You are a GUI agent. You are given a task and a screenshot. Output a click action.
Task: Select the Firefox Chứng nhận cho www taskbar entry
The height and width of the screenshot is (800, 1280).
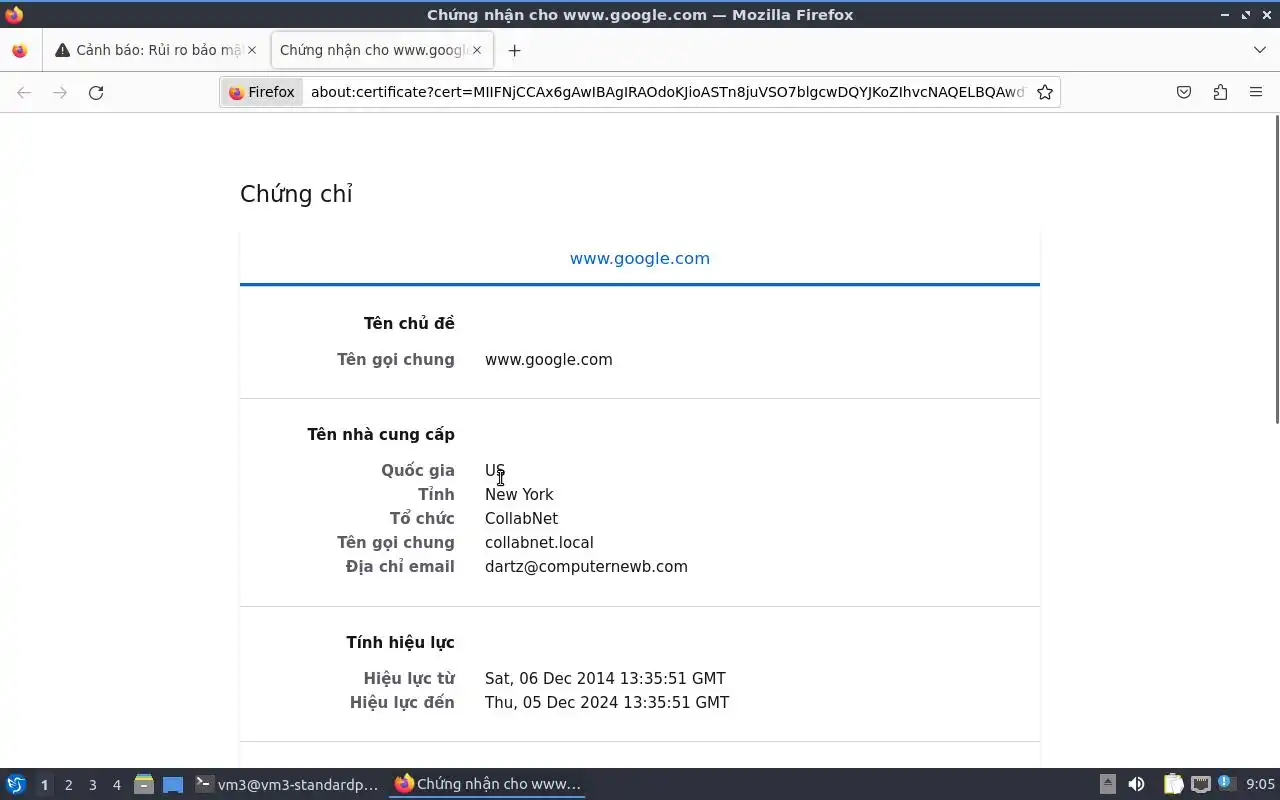(x=488, y=784)
